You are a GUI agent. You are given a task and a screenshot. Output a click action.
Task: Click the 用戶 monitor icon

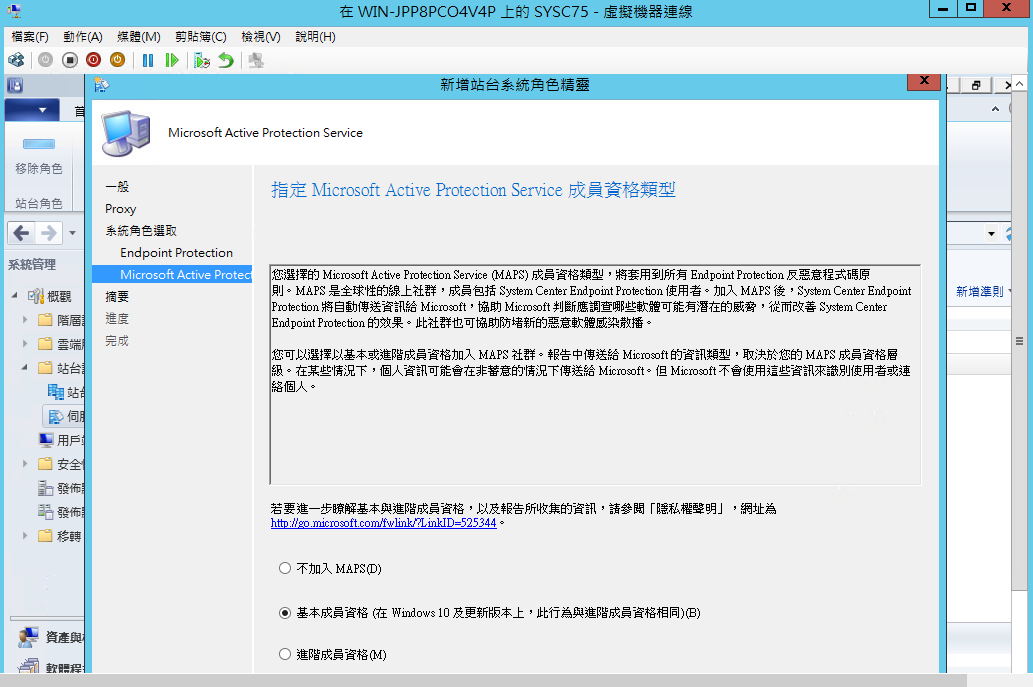click(46, 440)
